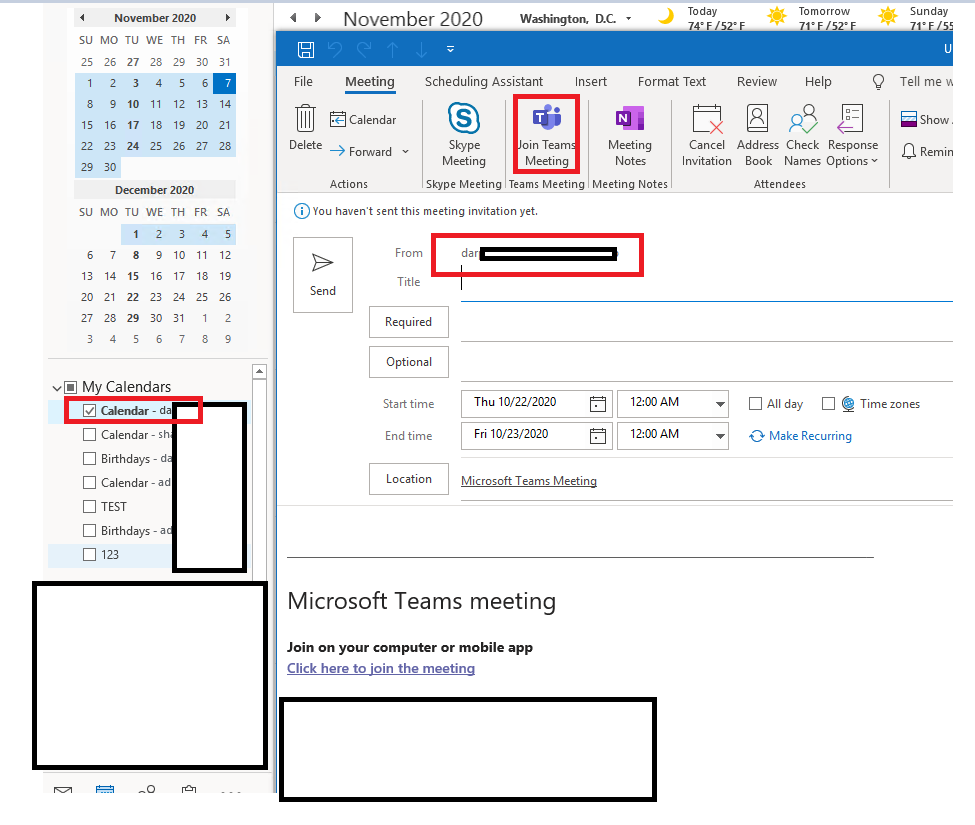Screen dimensions: 975x825
Task: Open the Start time date picker calendar icon
Action: coord(598,404)
